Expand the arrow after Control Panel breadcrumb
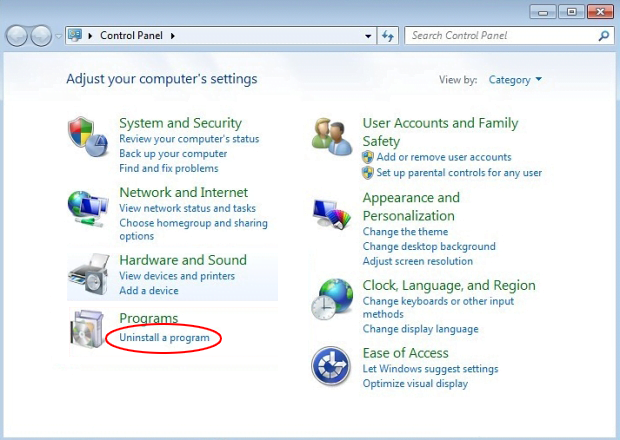The height and width of the screenshot is (440, 620). pyautogui.click(x=173, y=36)
